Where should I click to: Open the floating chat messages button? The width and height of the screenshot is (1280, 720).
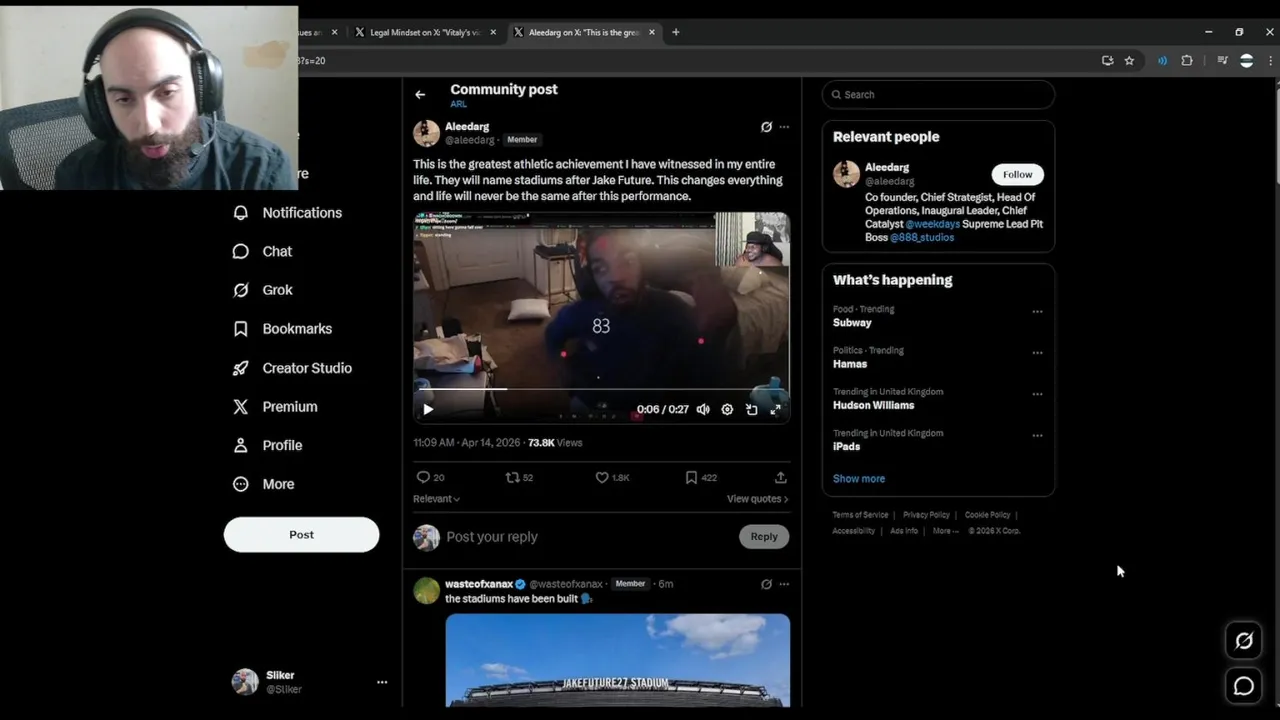[1244, 686]
